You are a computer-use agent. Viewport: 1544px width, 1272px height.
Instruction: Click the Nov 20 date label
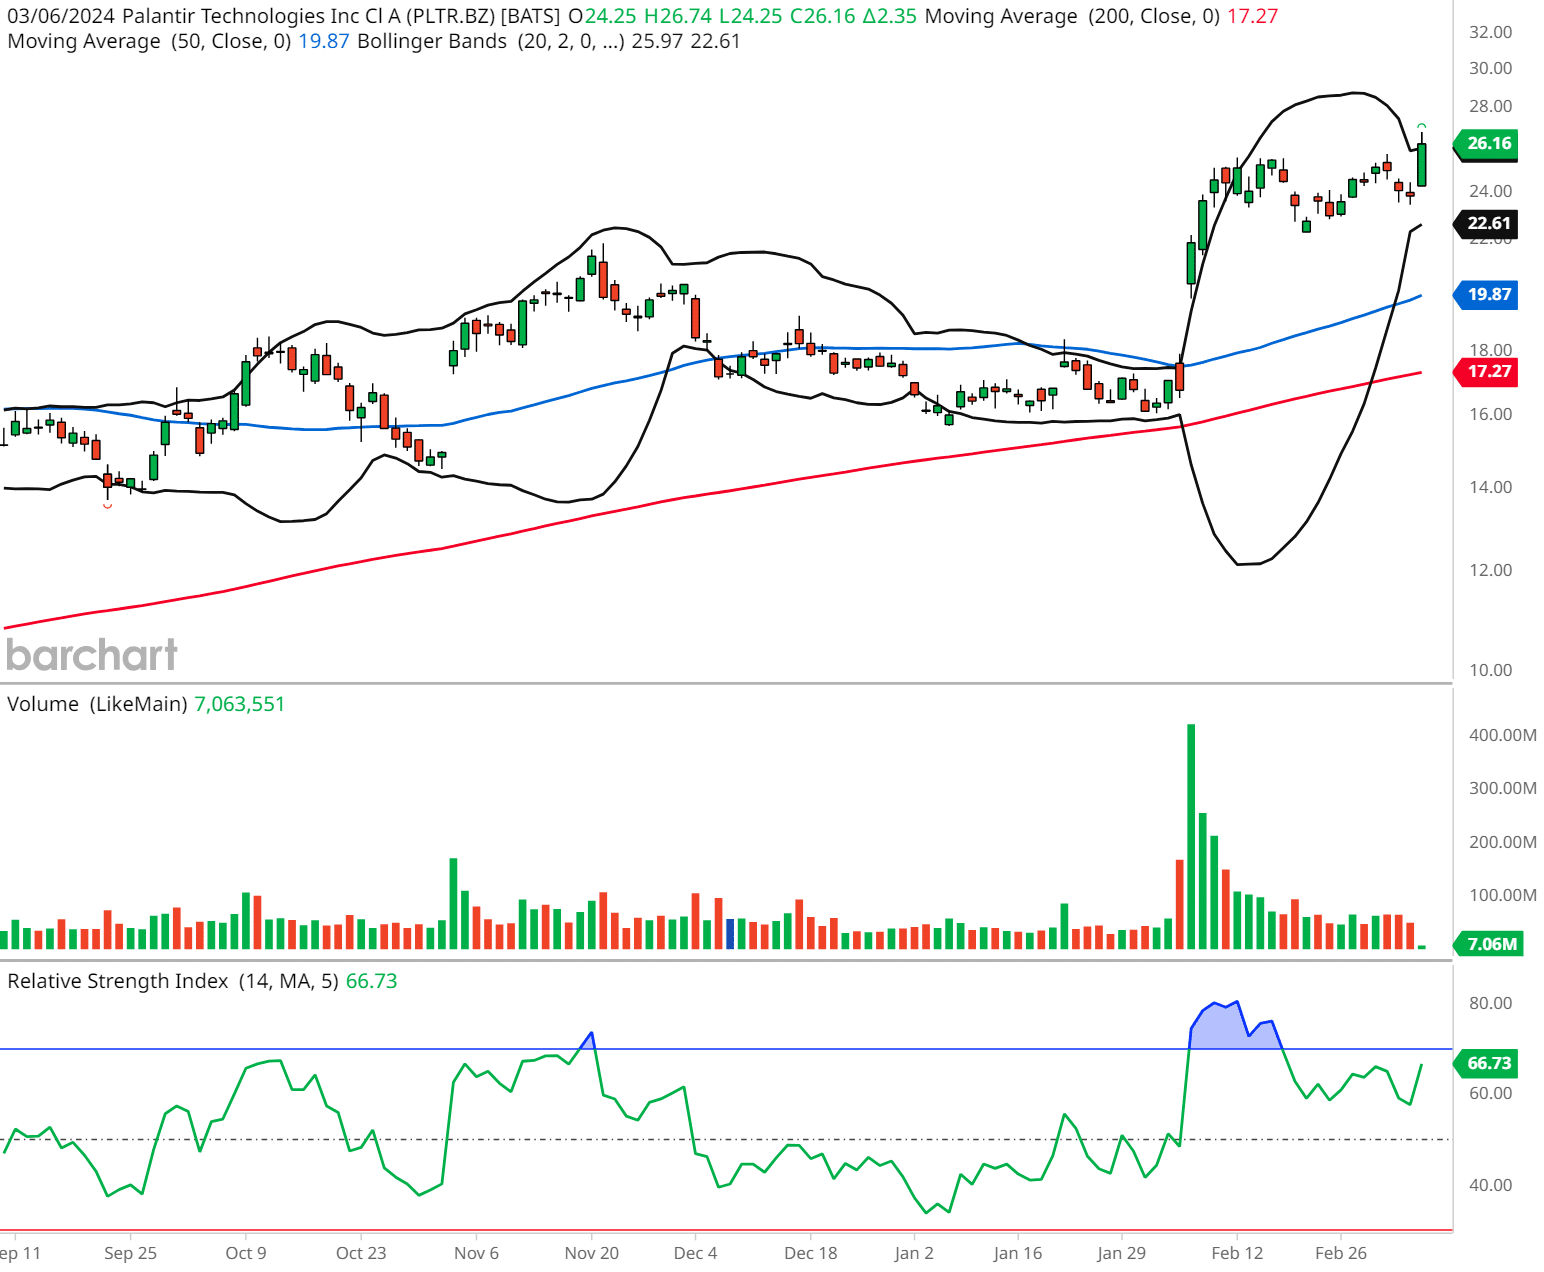(592, 1253)
